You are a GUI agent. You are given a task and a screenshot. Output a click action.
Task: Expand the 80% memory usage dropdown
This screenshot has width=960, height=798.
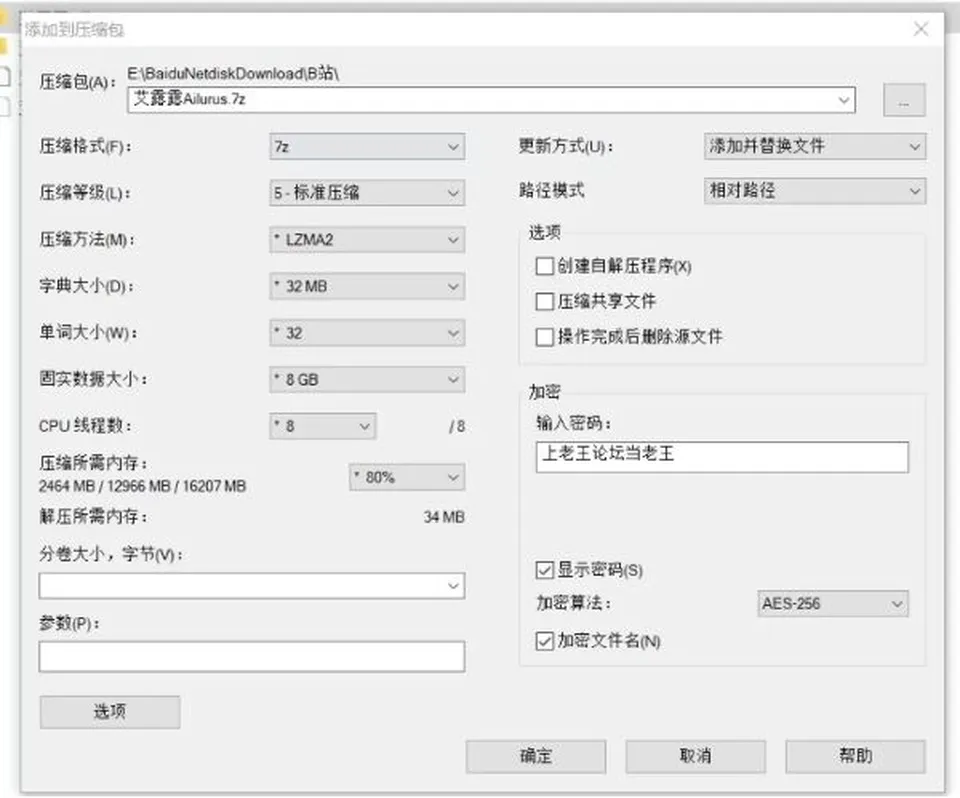[407, 478]
